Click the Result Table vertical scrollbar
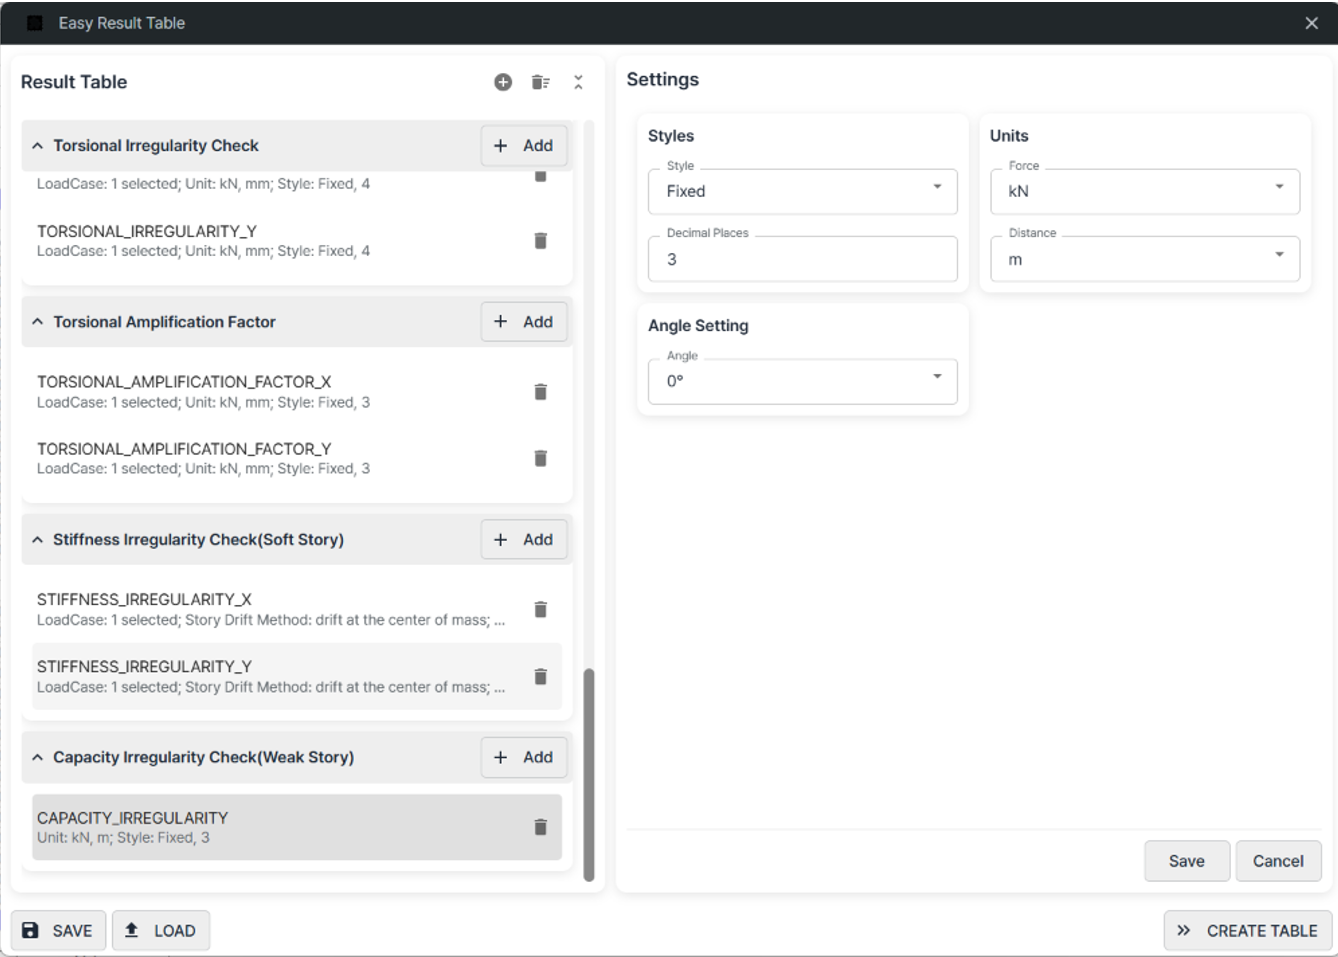The image size is (1338, 957). 589,774
